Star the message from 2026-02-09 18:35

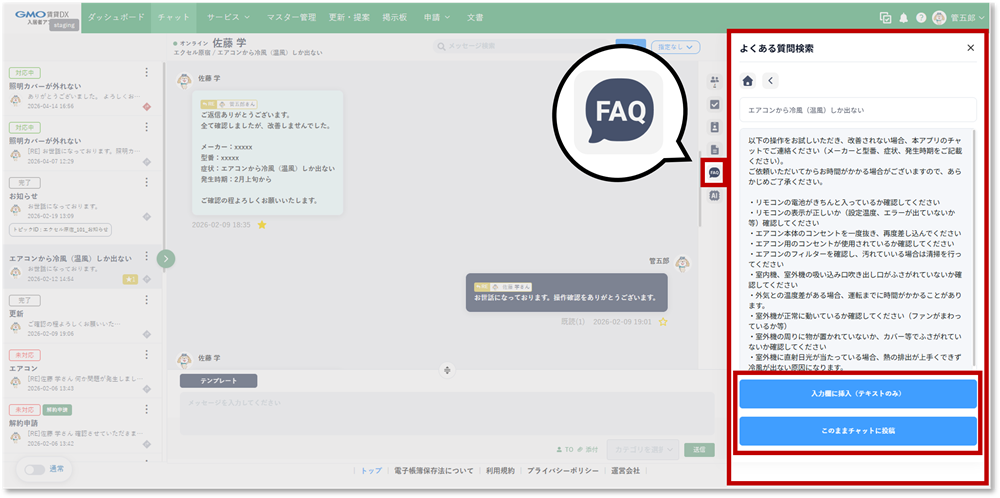262,225
